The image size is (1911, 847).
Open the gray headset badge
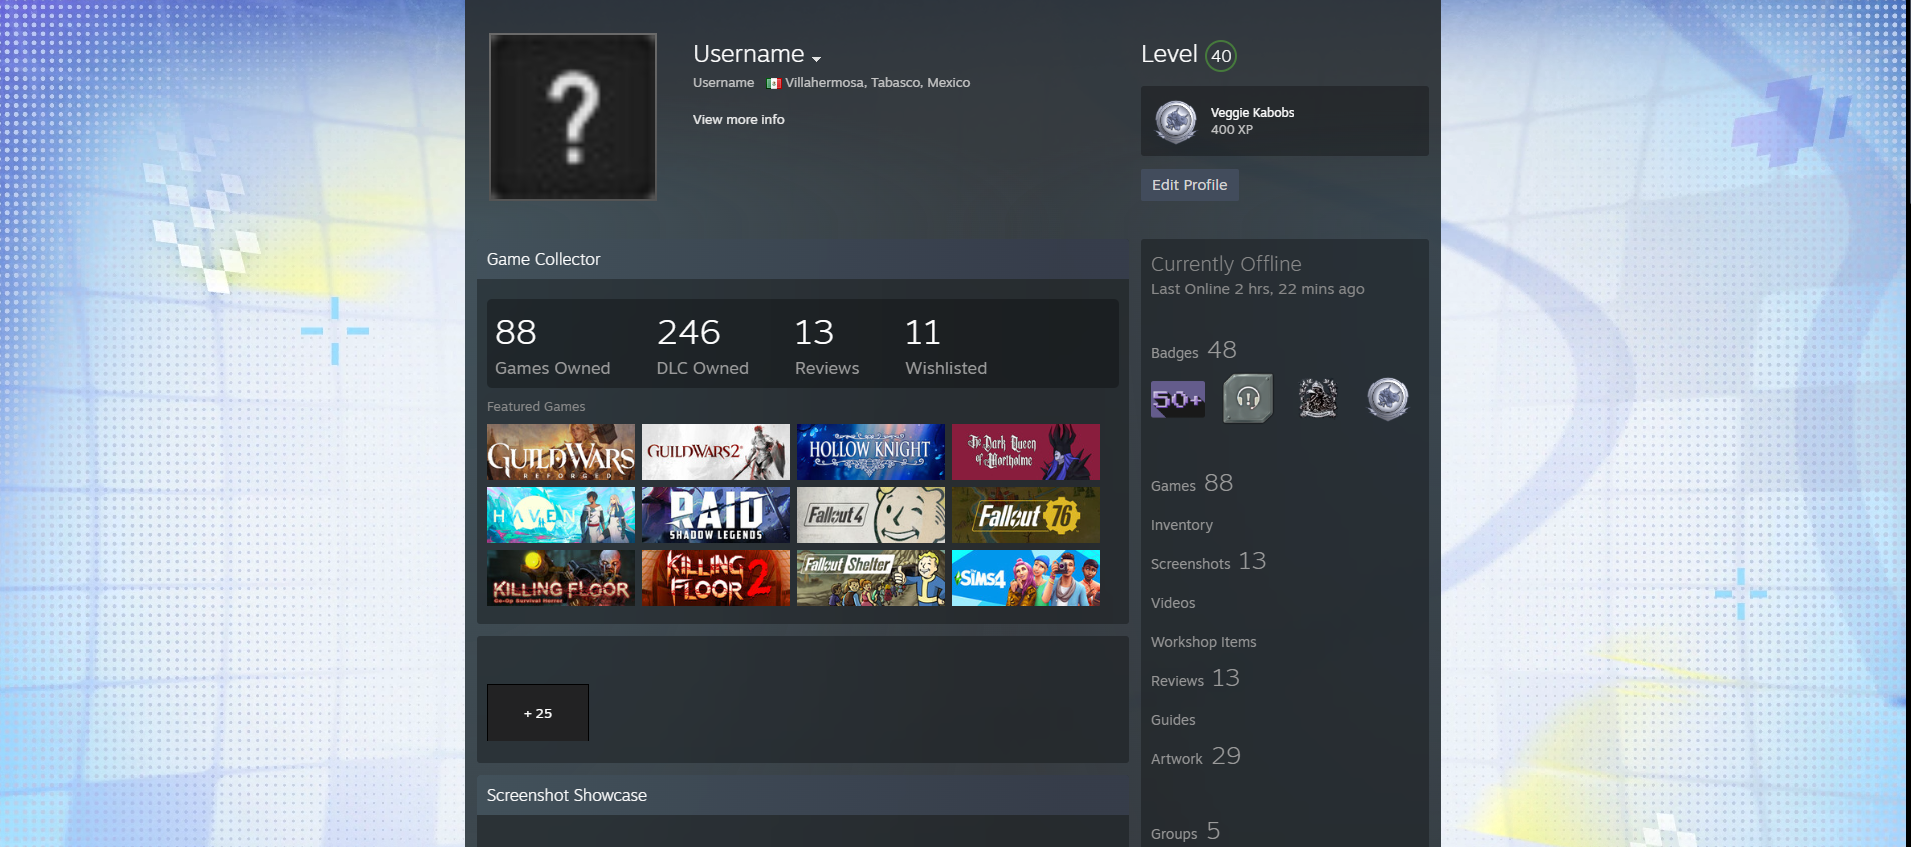[1248, 398]
